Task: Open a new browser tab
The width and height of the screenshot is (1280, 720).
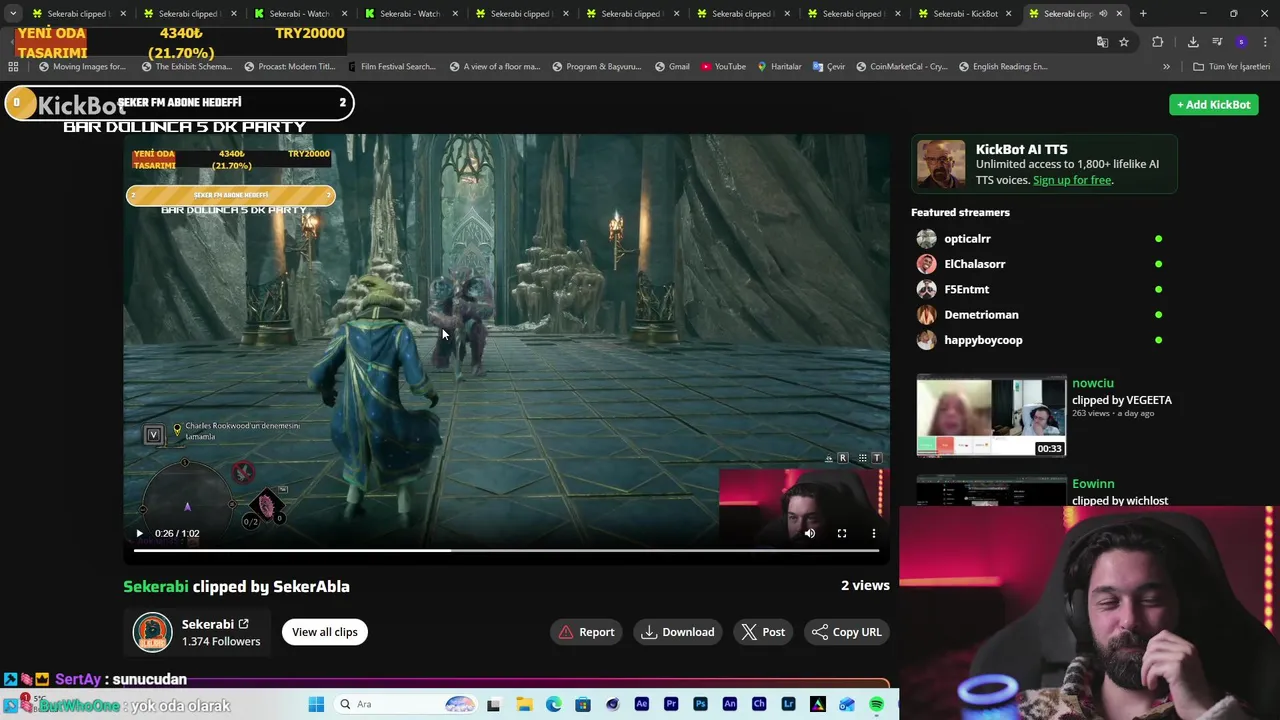Action: point(1143,14)
